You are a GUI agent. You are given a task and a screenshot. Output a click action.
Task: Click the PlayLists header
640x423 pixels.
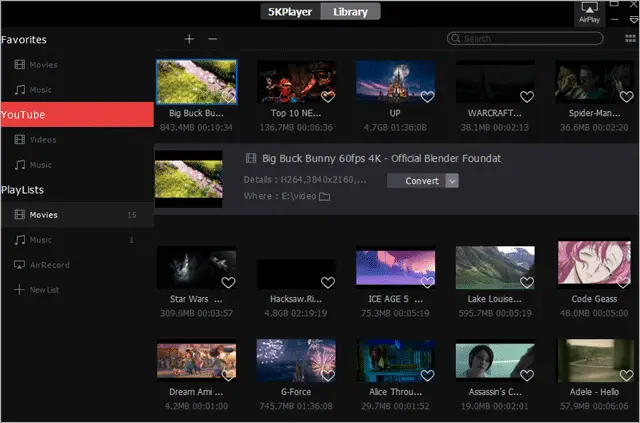pos(22,190)
